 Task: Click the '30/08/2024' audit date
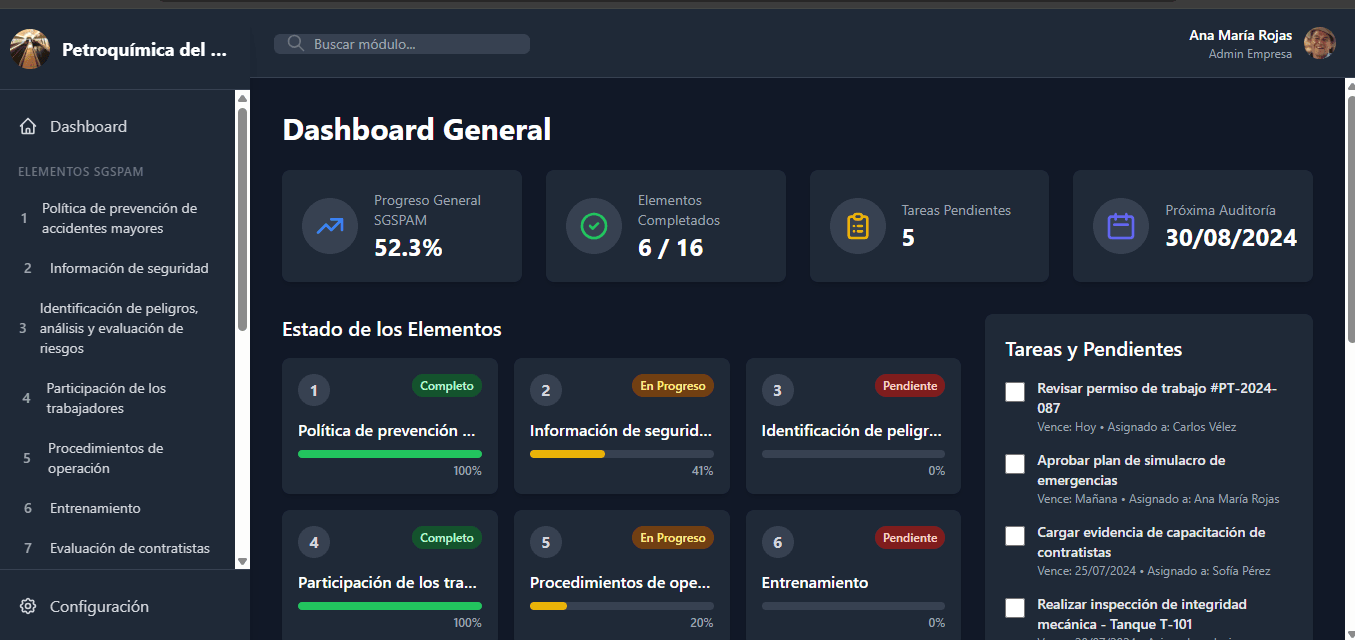pyautogui.click(x=1231, y=237)
